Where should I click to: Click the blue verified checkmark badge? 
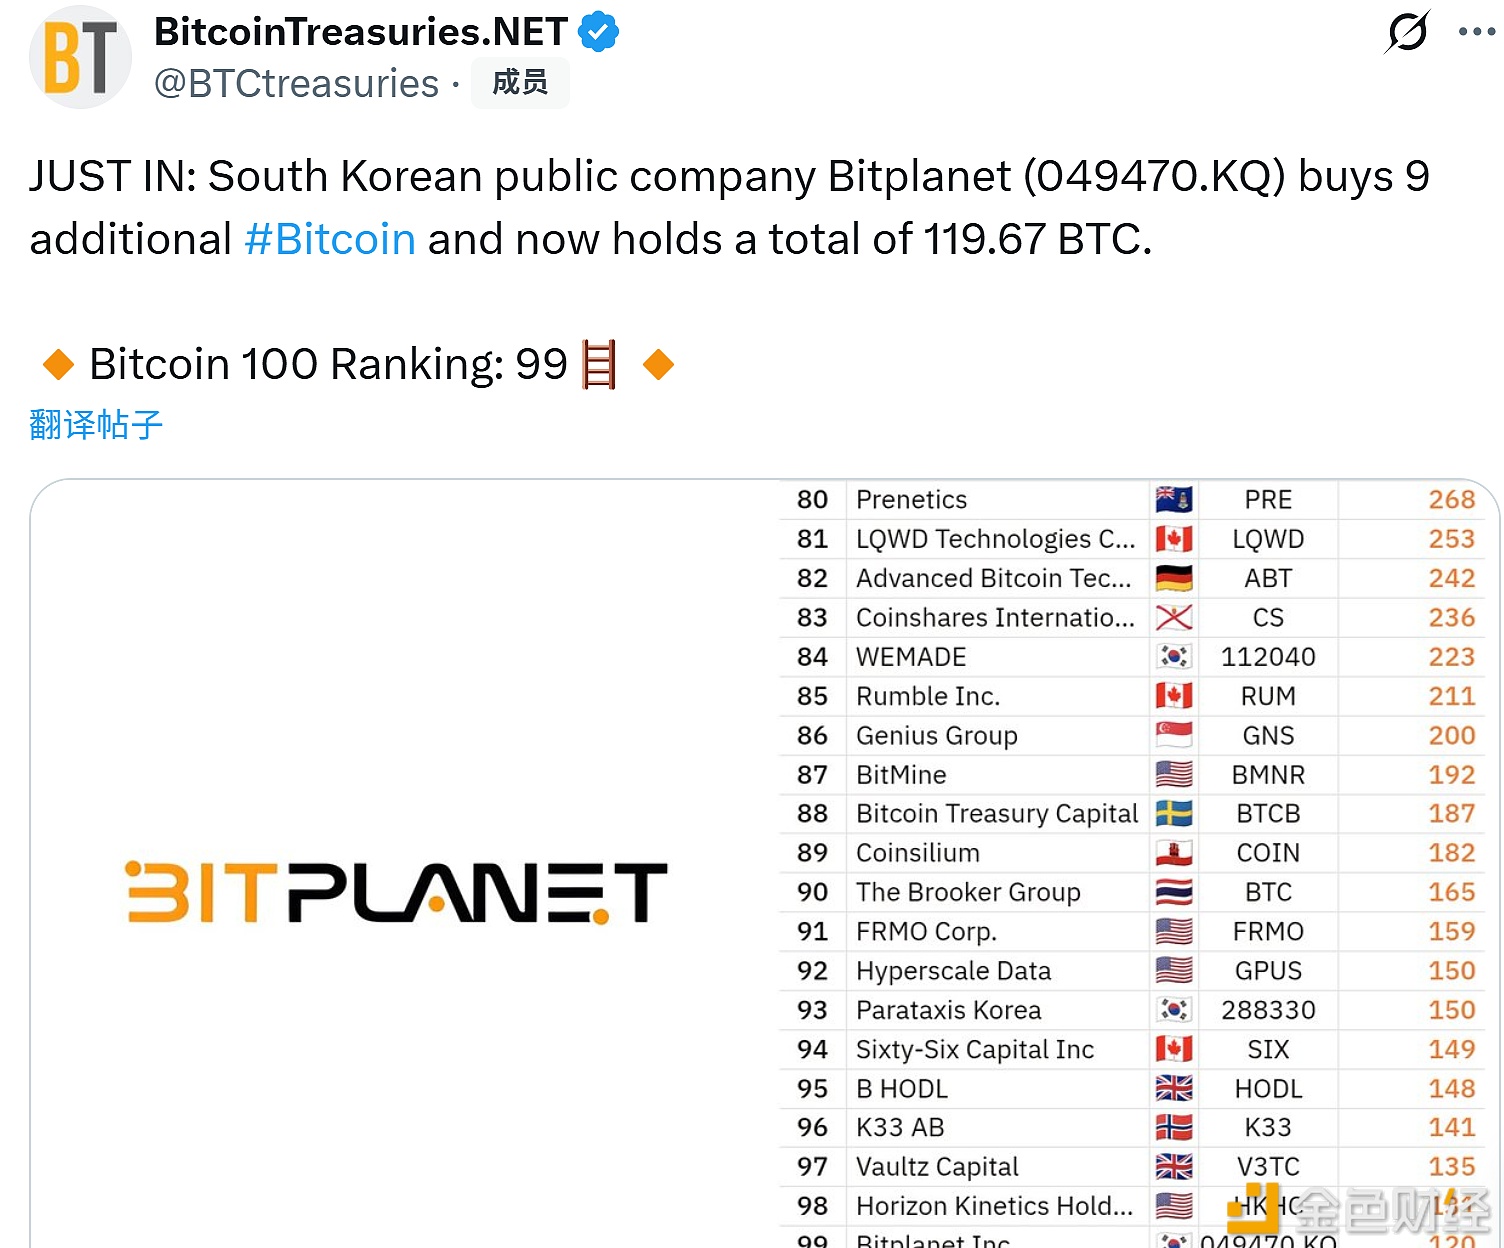pos(598,30)
